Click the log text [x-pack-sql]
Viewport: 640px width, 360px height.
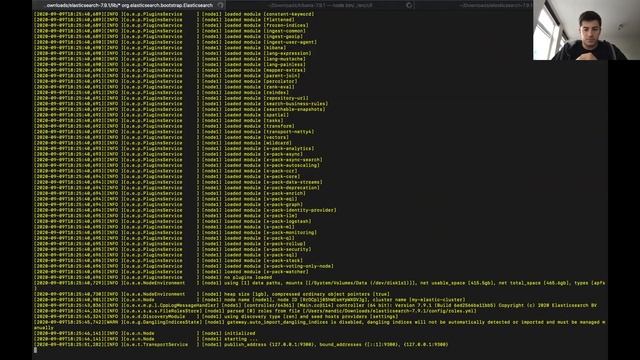point(280,255)
